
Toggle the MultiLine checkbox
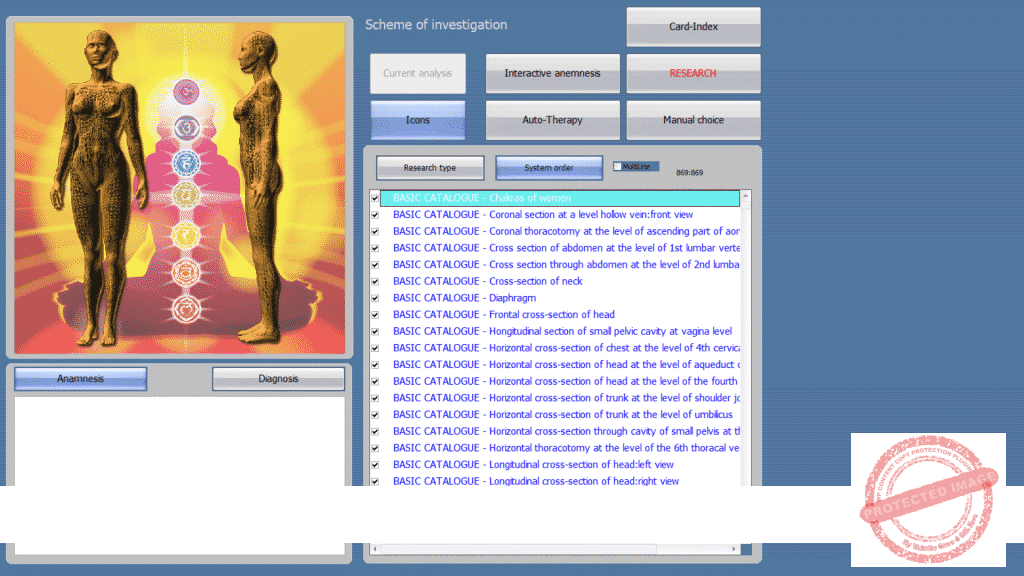[618, 167]
